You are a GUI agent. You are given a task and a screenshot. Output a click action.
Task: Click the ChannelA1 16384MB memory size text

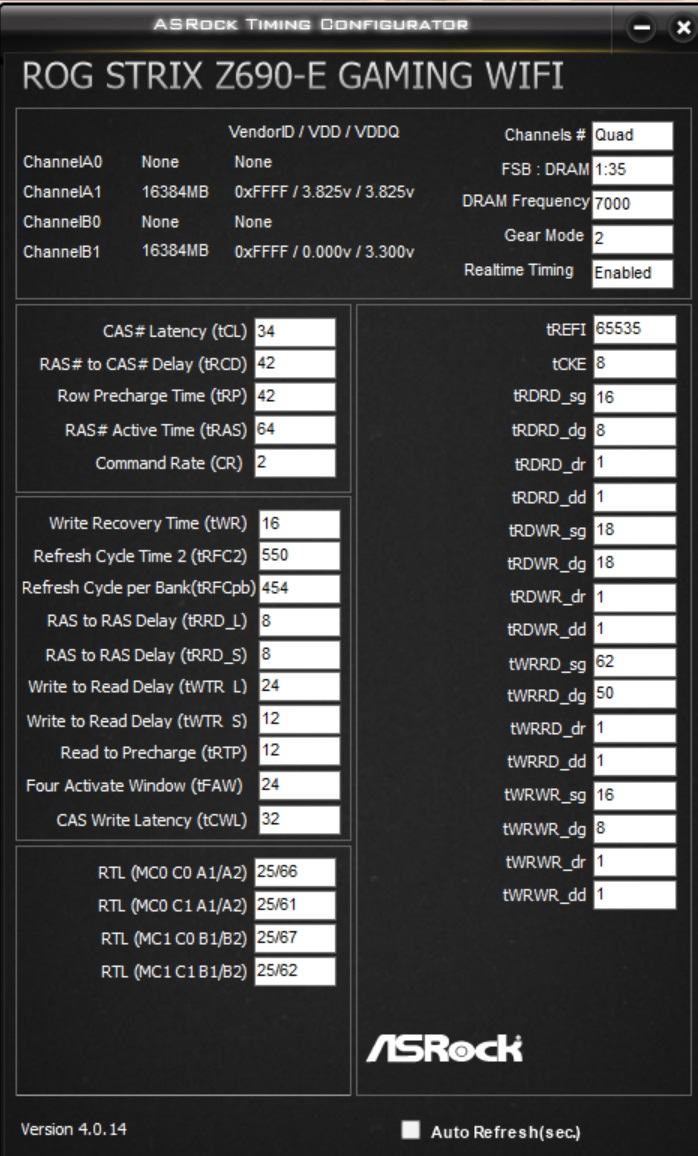[x=175, y=192]
